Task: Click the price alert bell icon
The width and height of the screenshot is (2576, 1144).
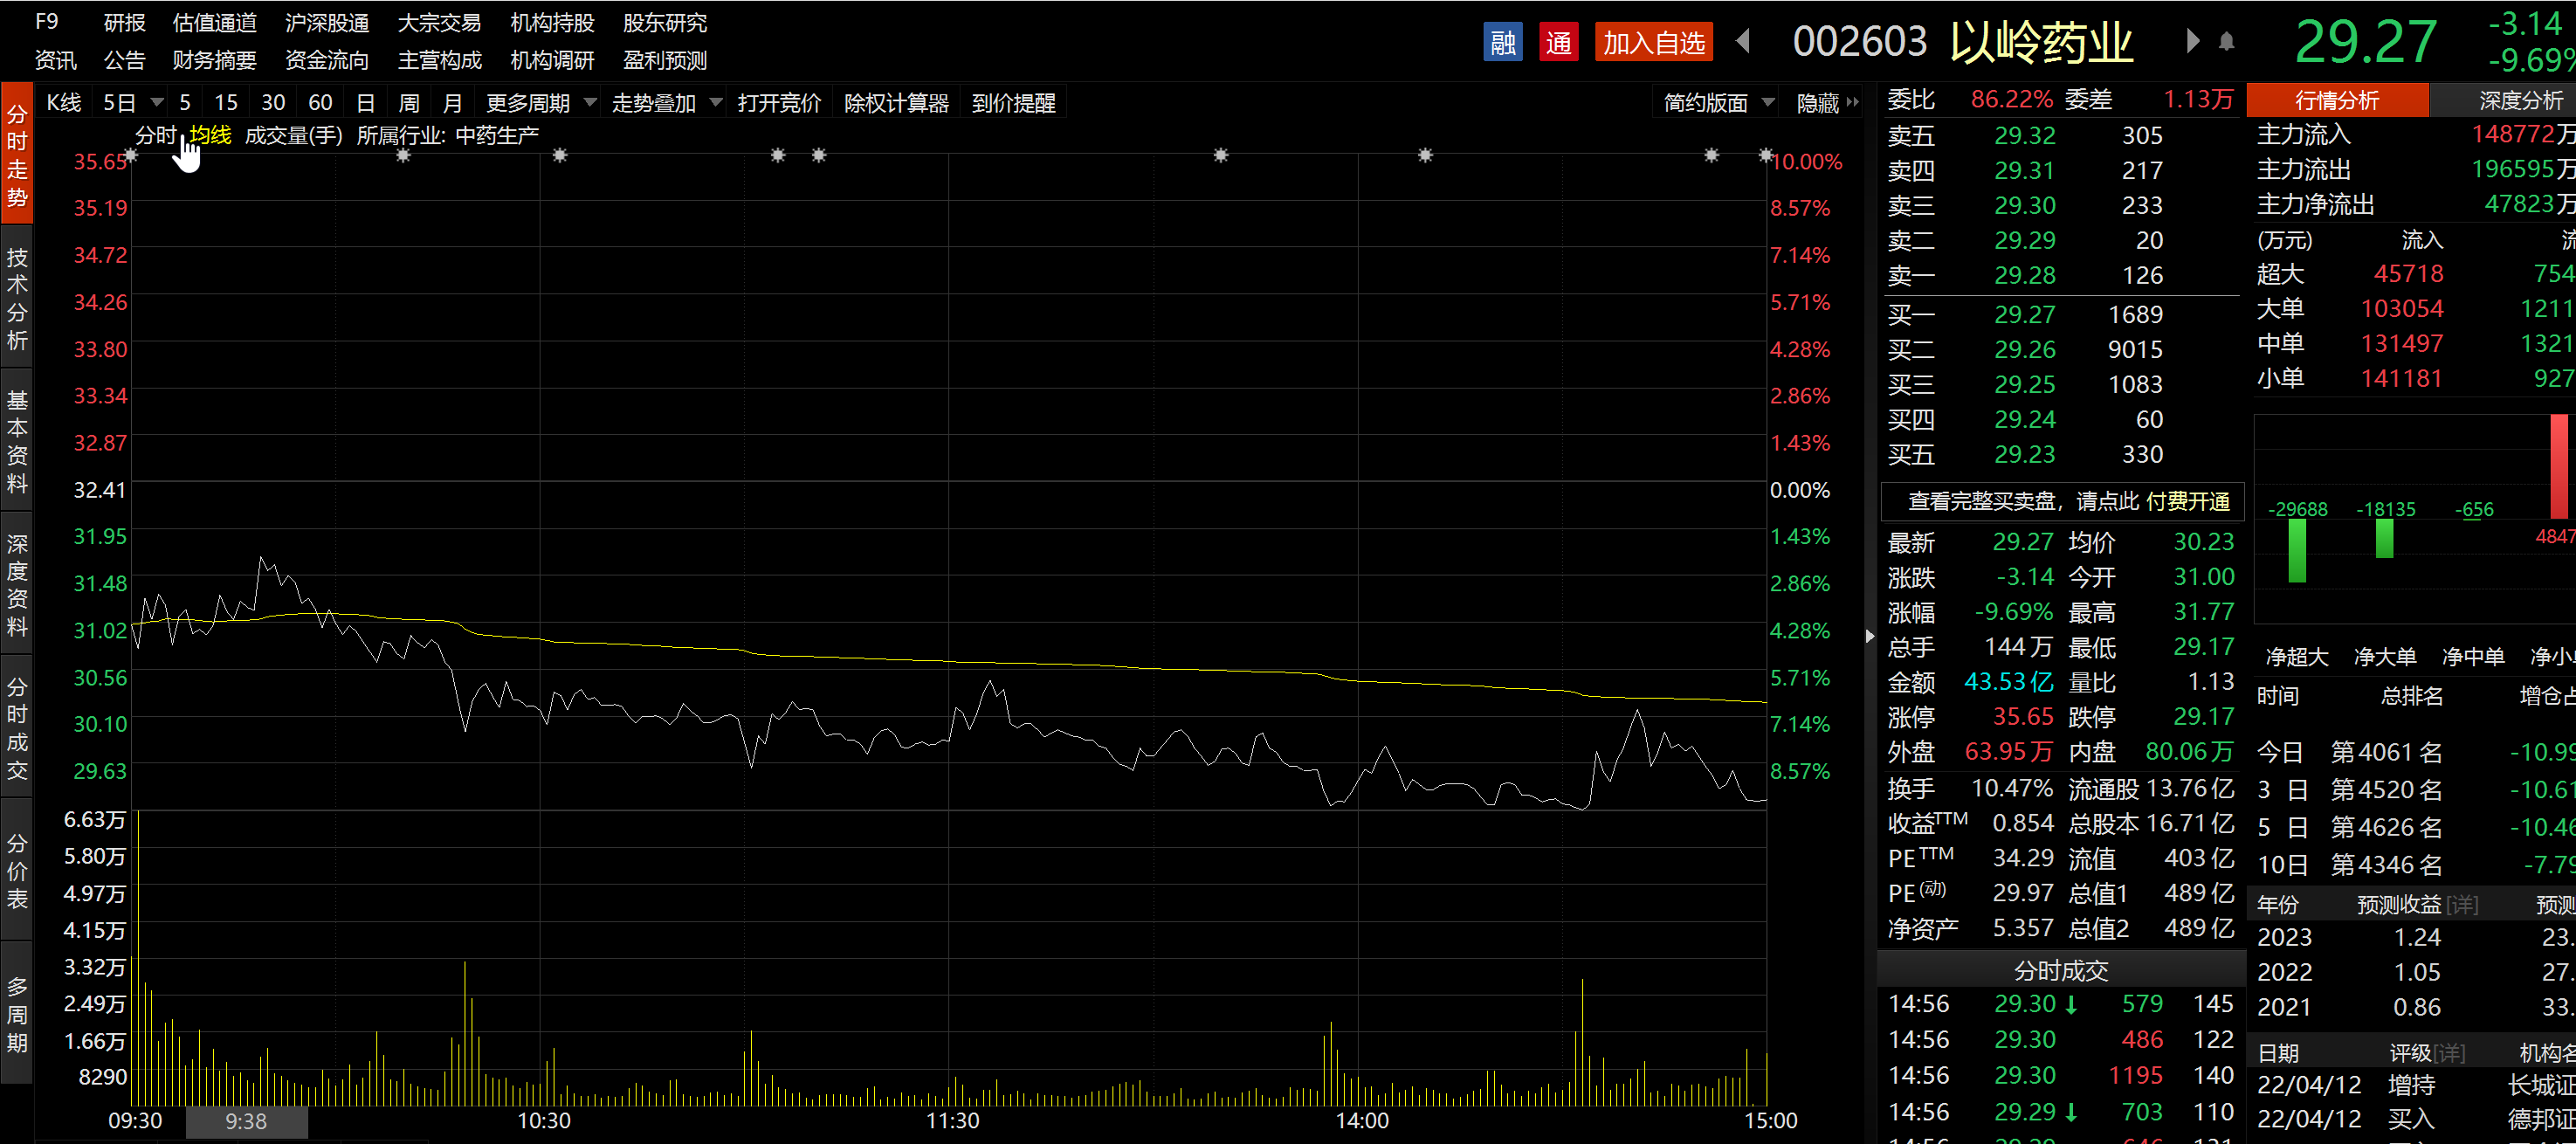Action: 2226,42
